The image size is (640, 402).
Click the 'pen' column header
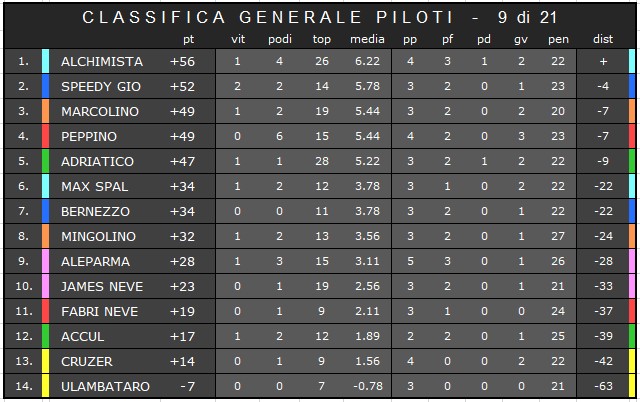558,40
